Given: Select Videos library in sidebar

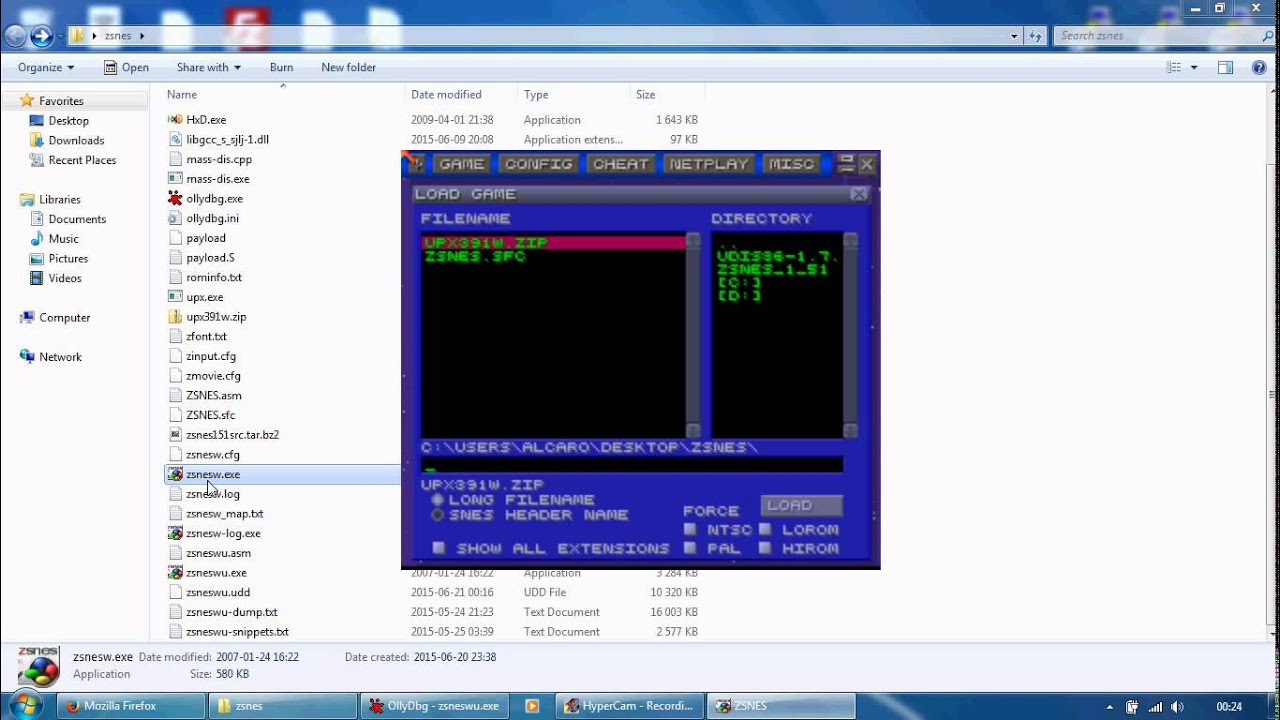Looking at the screenshot, I should [x=65, y=278].
